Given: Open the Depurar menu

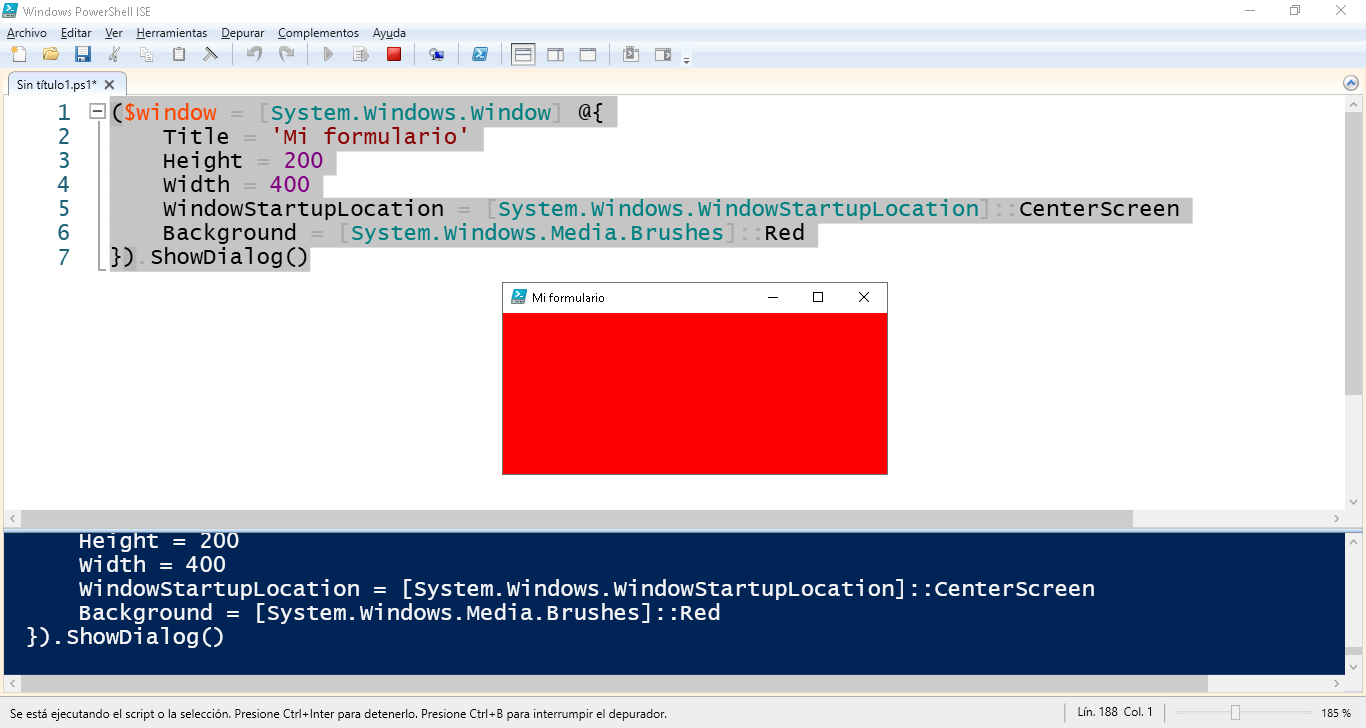Looking at the screenshot, I should (x=243, y=33).
